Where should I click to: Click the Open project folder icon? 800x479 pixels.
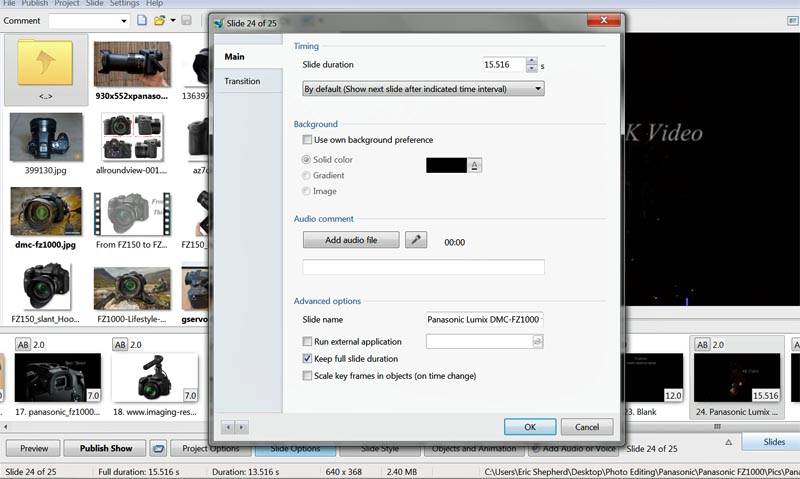point(159,21)
